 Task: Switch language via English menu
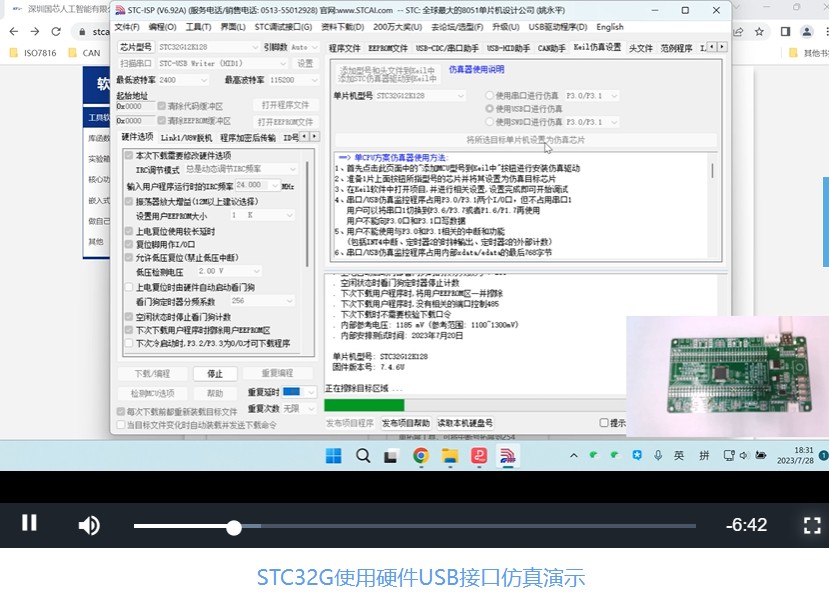point(610,27)
